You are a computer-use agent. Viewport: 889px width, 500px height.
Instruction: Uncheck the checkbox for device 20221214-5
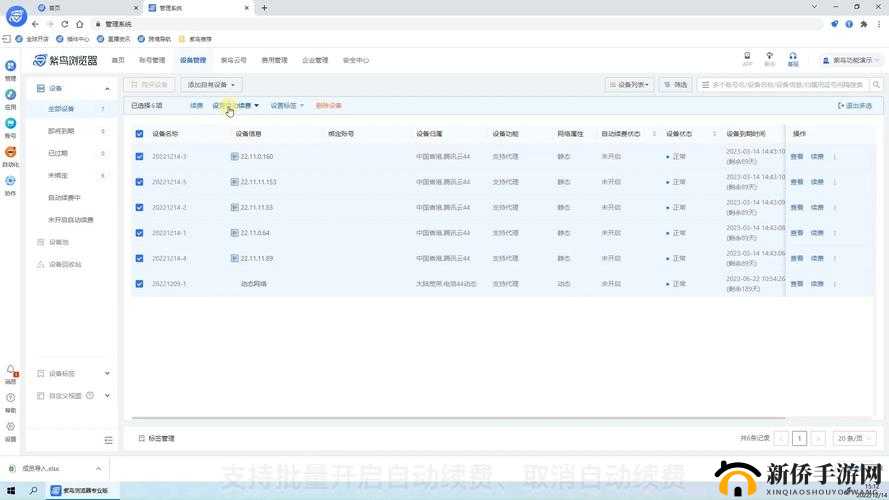click(x=139, y=182)
